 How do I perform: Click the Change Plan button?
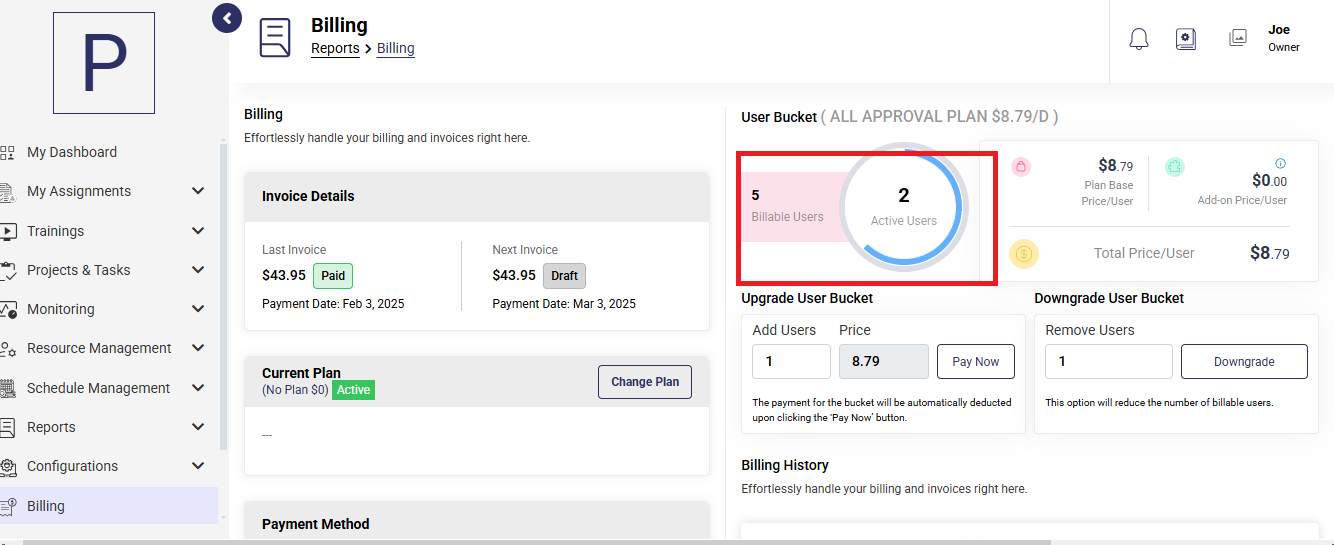coord(645,382)
